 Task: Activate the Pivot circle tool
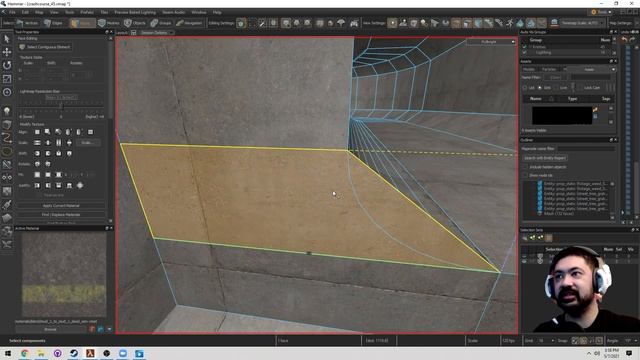(7, 92)
